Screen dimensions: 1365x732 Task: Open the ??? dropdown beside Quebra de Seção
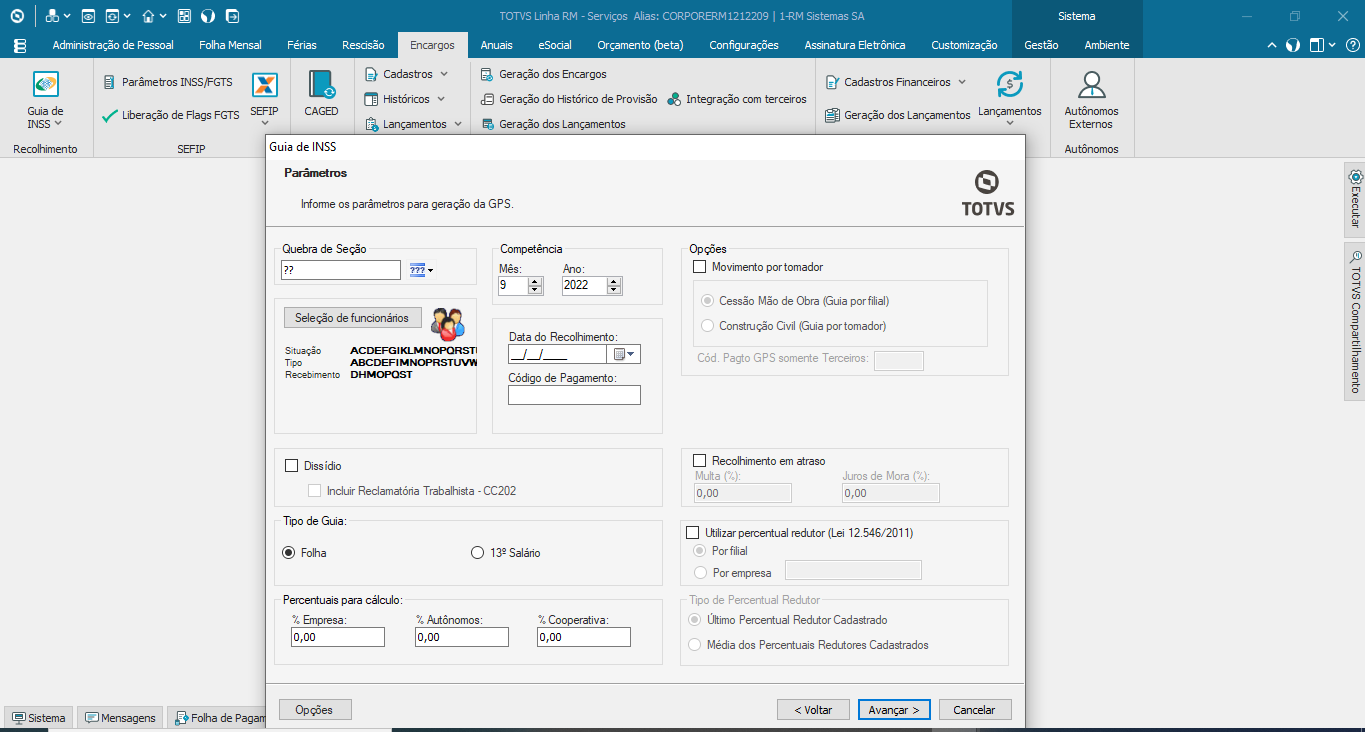point(421,270)
